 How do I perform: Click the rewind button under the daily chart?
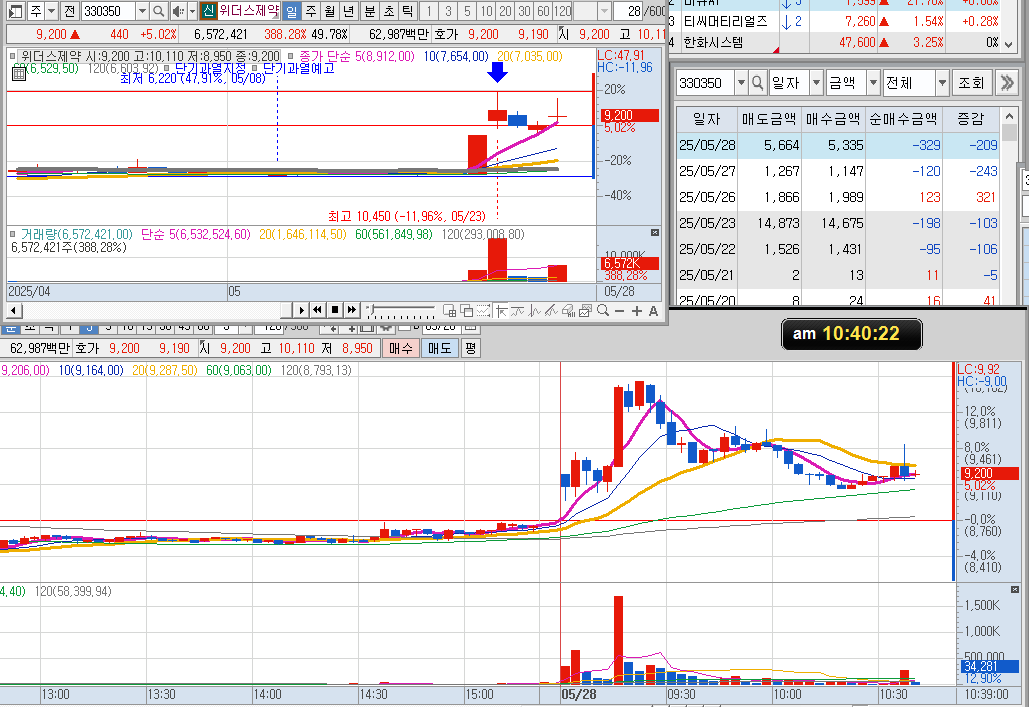[318, 310]
